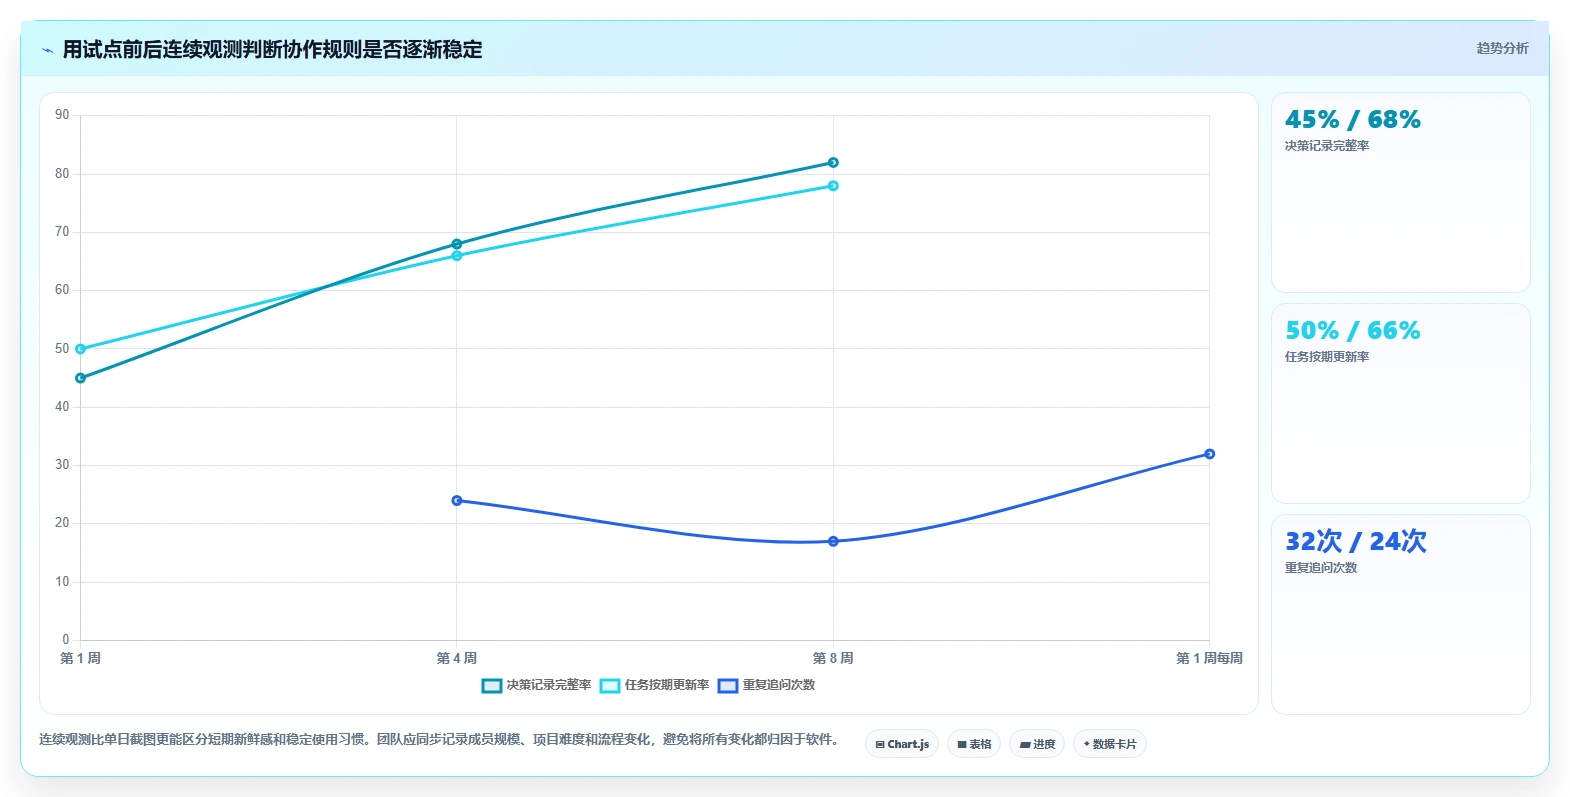Click the 数据卡片 sparkle icon
Image resolution: width=1570 pixels, height=797 pixels.
click(x=1087, y=744)
